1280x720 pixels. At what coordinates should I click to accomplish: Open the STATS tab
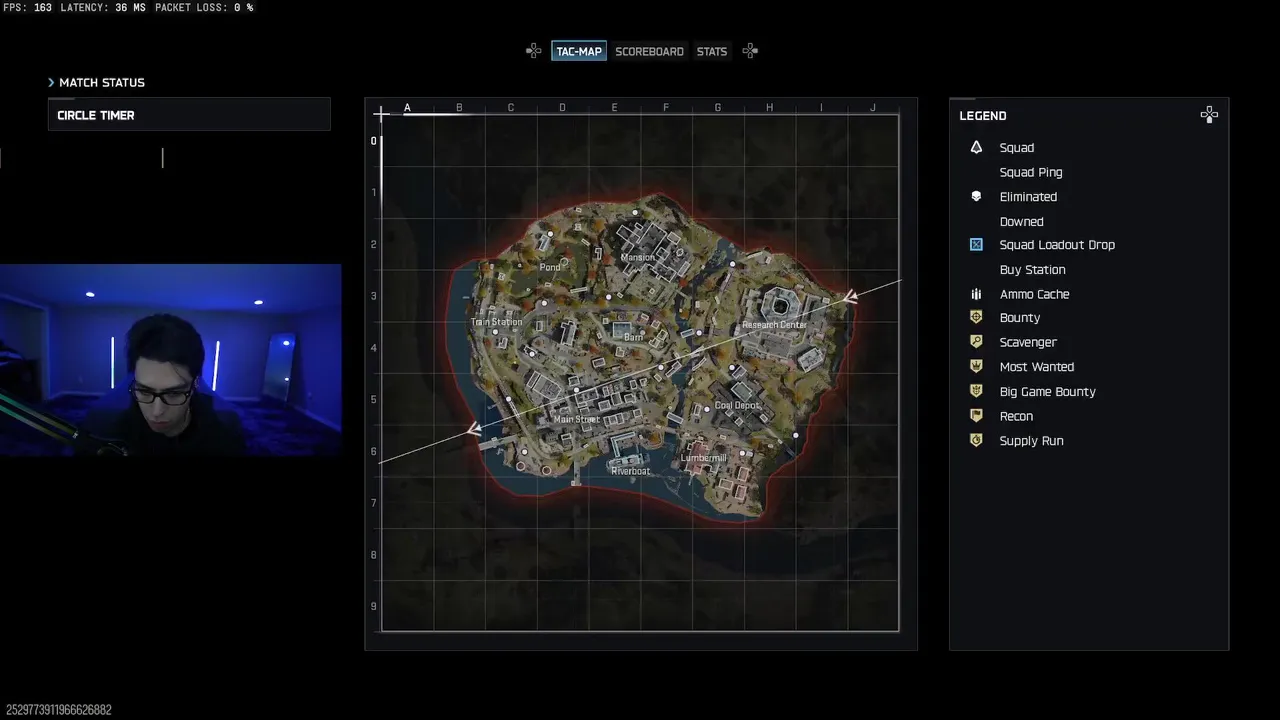[712, 51]
